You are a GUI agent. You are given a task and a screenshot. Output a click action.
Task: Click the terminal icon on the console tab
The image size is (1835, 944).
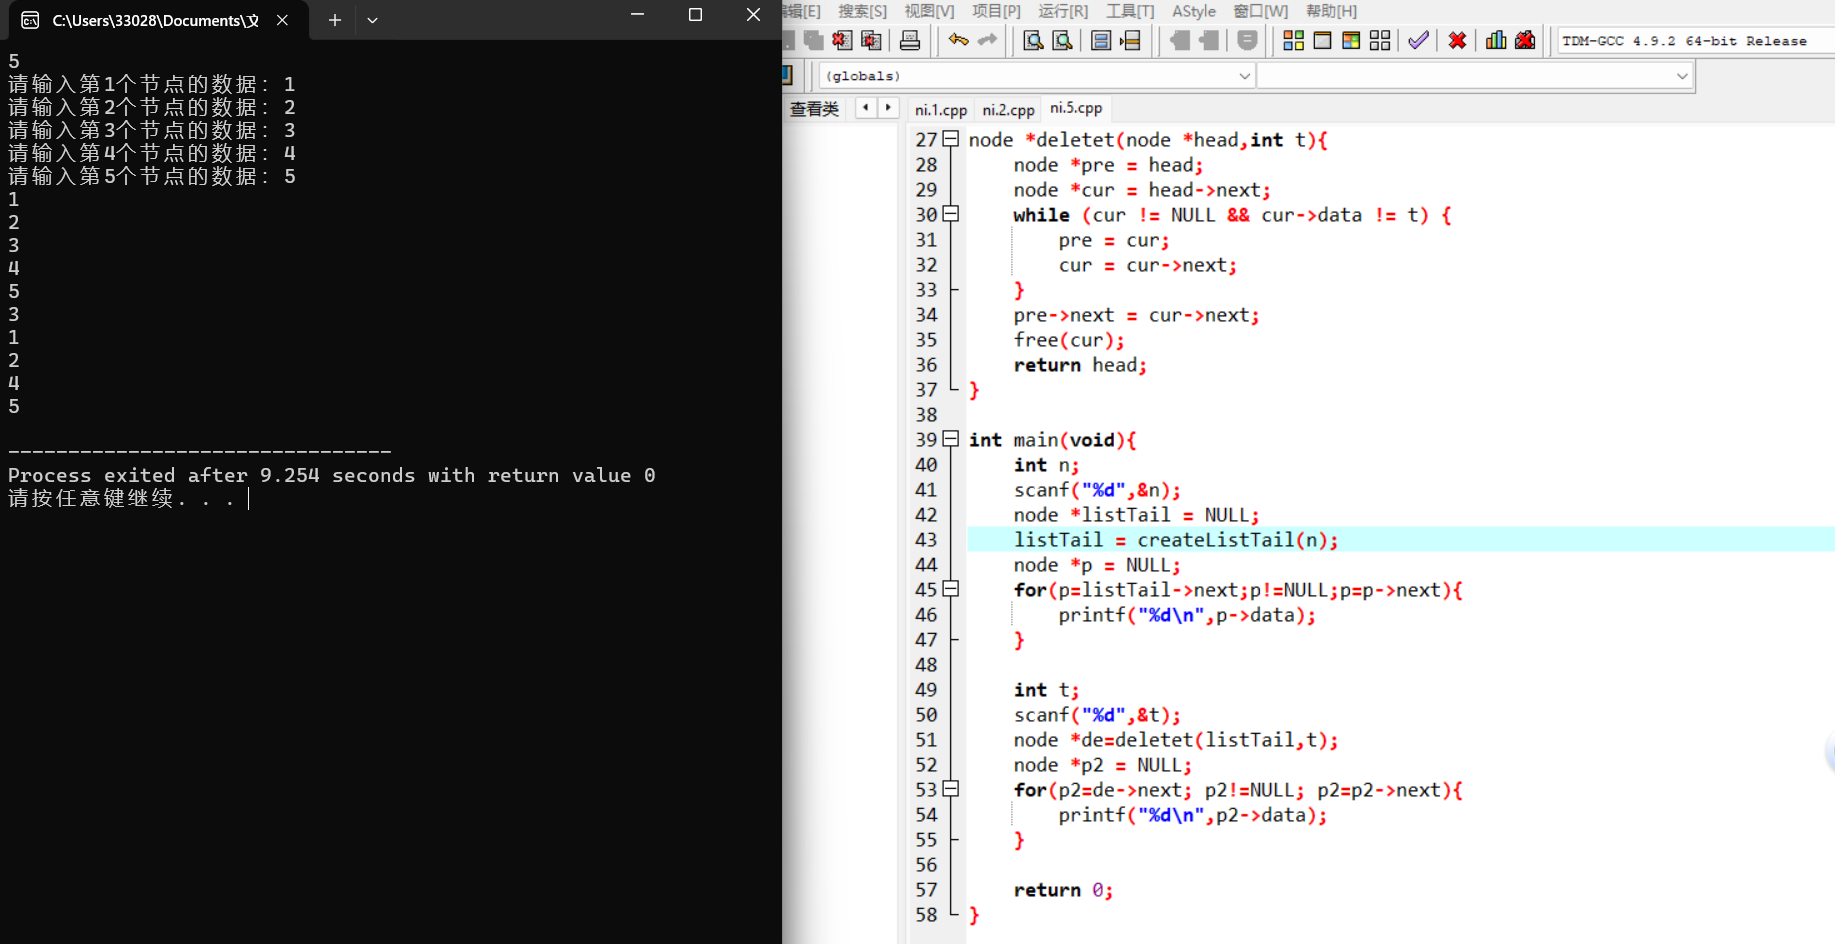click(30, 20)
